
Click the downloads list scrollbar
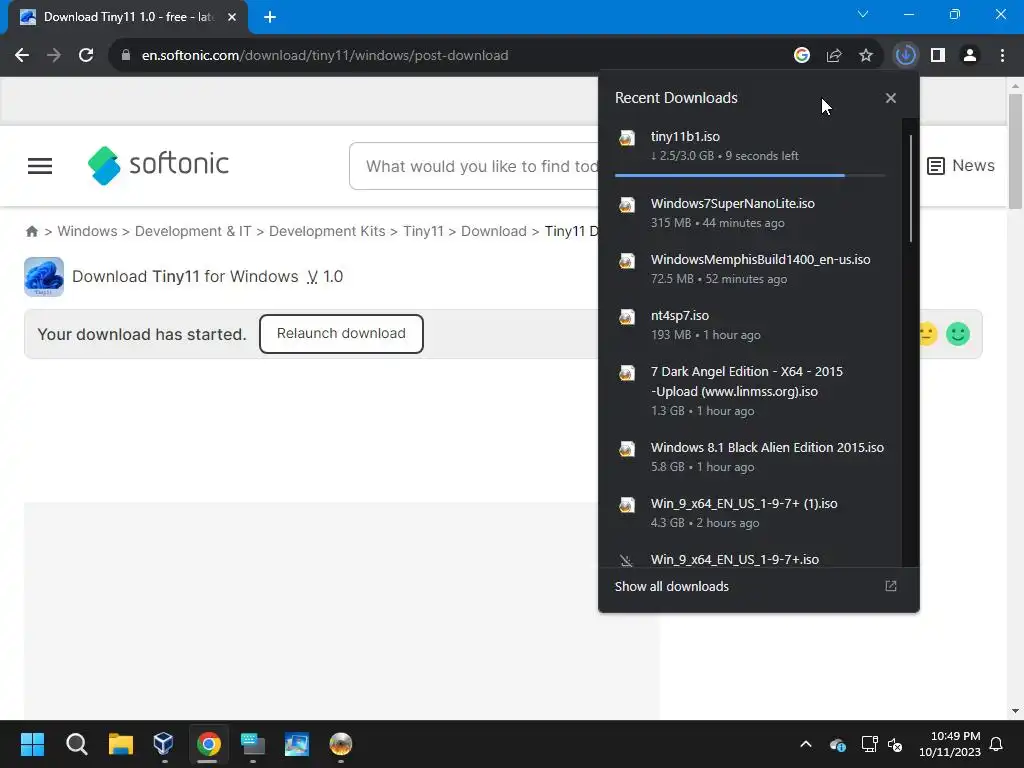910,189
